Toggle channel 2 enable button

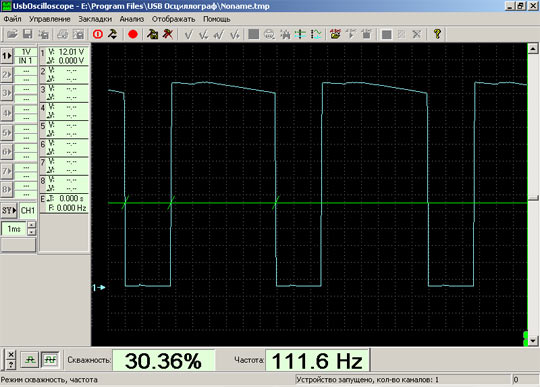7,74
